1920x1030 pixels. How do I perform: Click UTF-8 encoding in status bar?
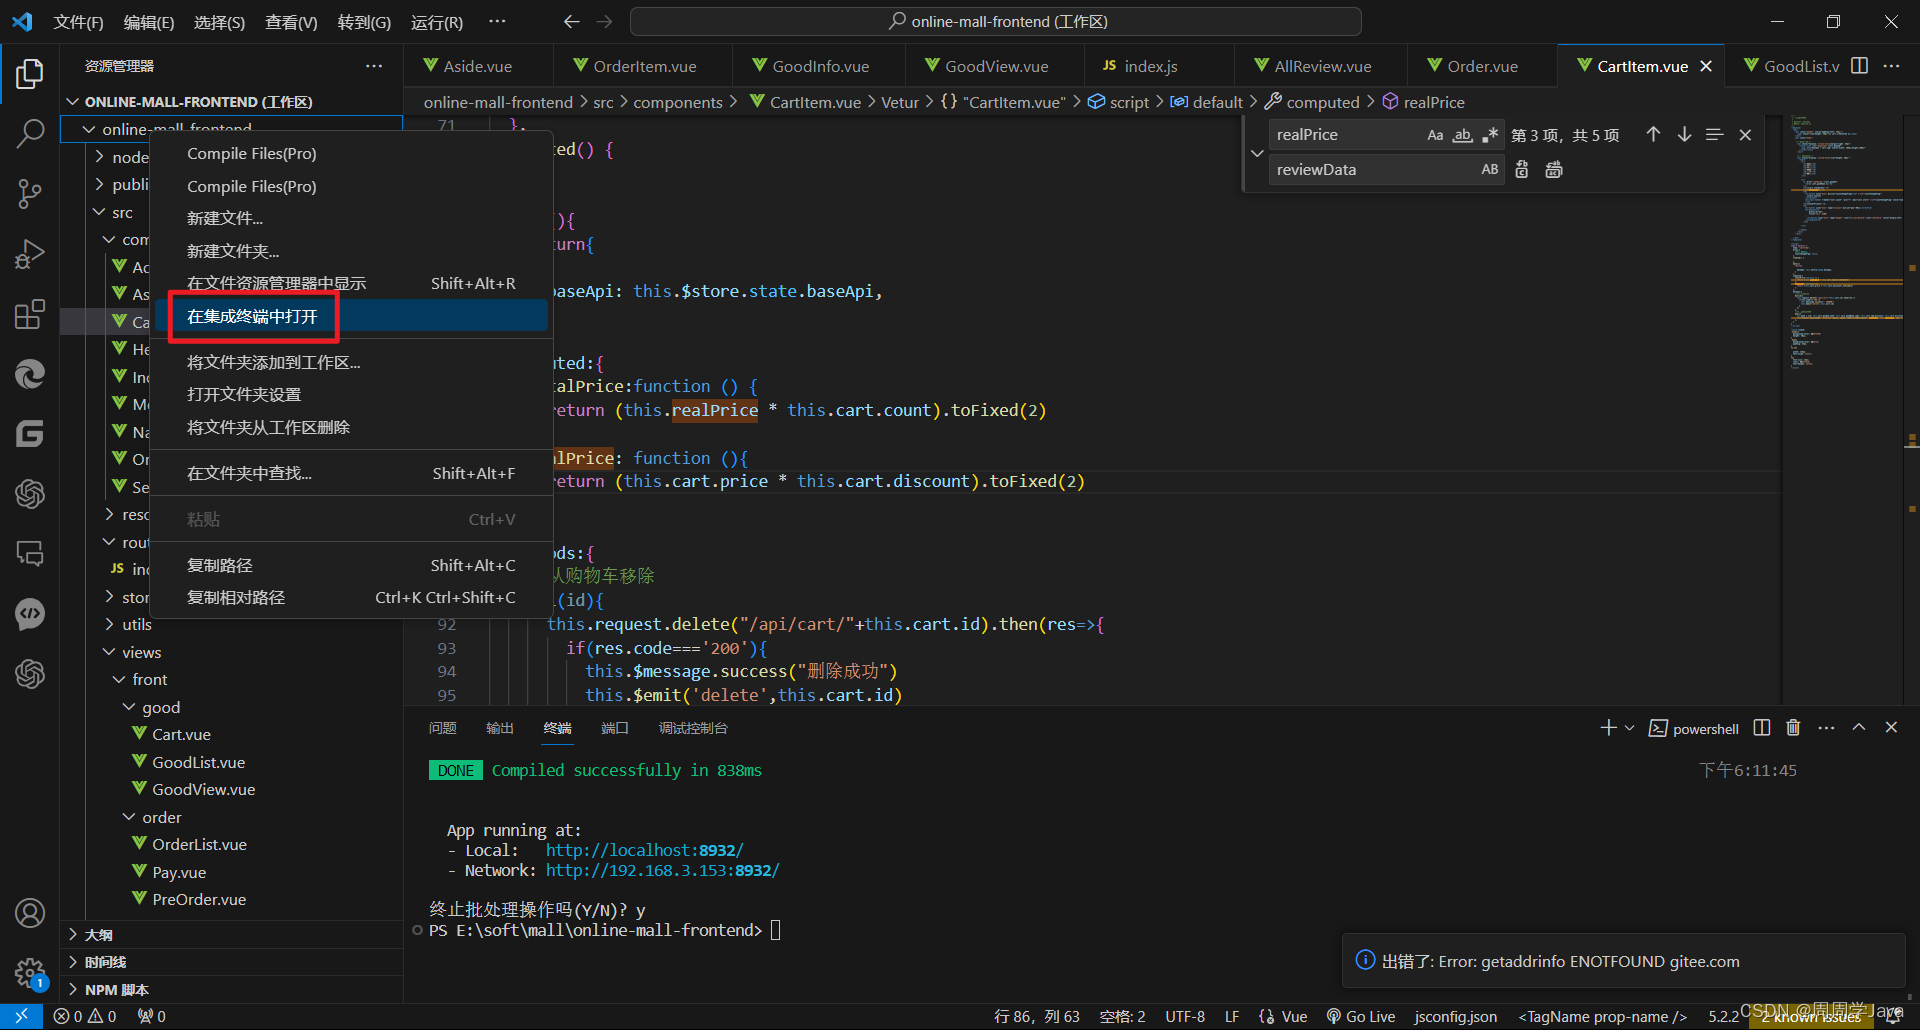click(x=1185, y=1016)
